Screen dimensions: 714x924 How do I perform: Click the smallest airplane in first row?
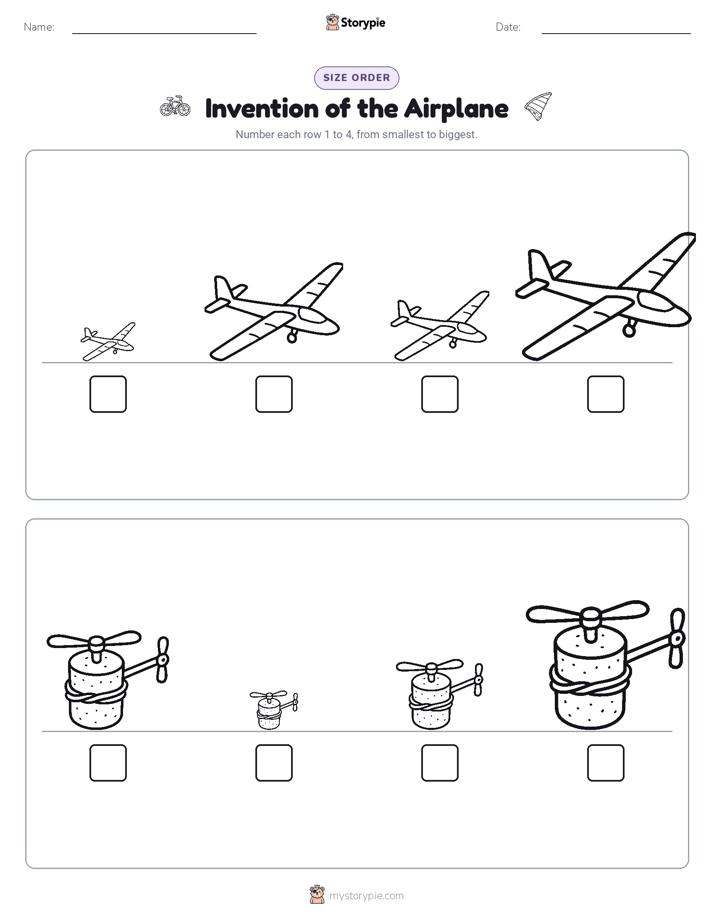(x=108, y=341)
